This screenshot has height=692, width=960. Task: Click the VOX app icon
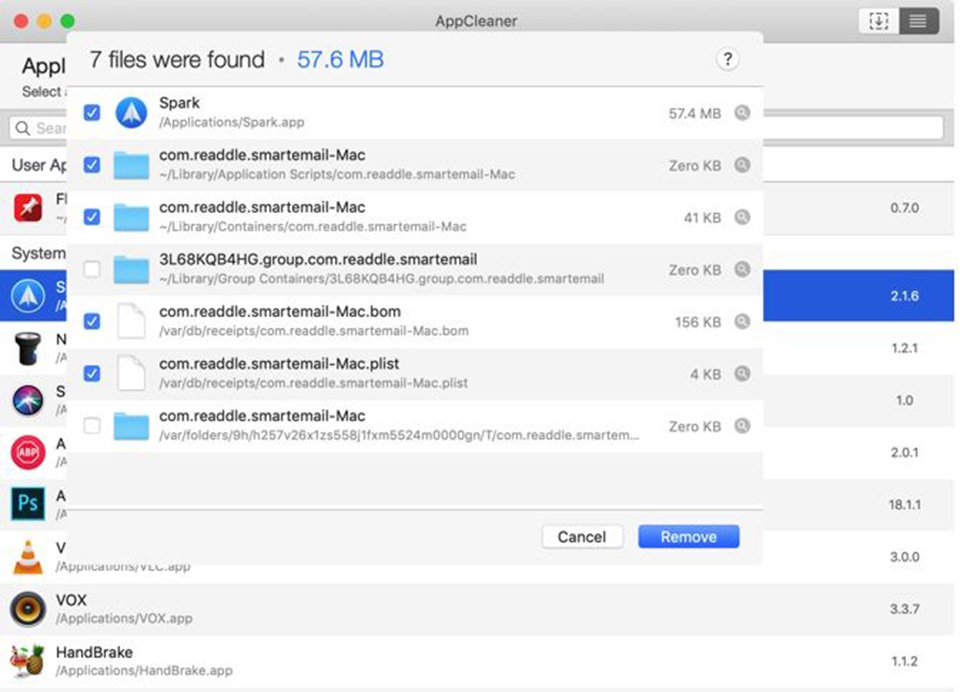coord(29,607)
